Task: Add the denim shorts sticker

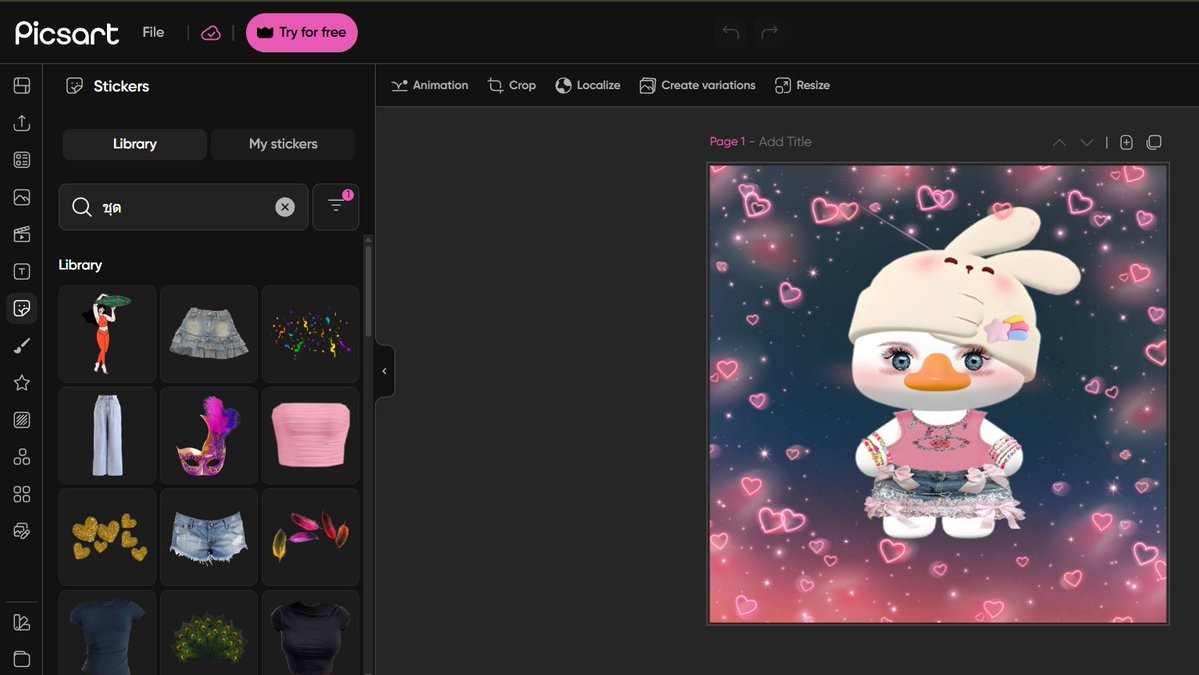Action: tap(209, 537)
